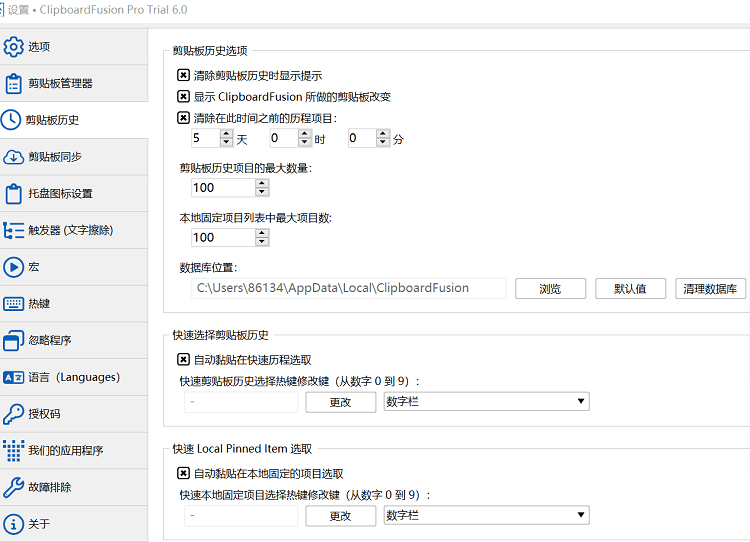The image size is (750, 542).
Task: Click the keyboard icon for 热键
Action: (x=13, y=304)
